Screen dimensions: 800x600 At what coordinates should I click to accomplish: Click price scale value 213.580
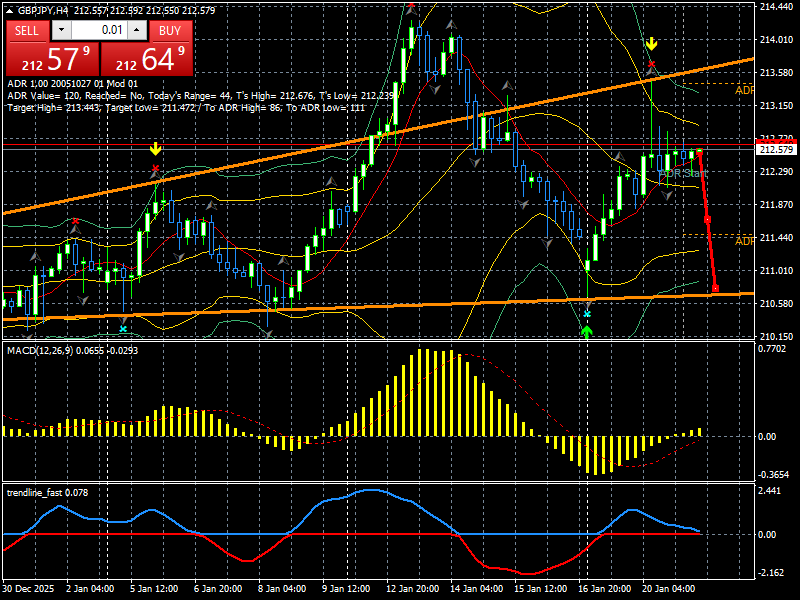[x=776, y=72]
